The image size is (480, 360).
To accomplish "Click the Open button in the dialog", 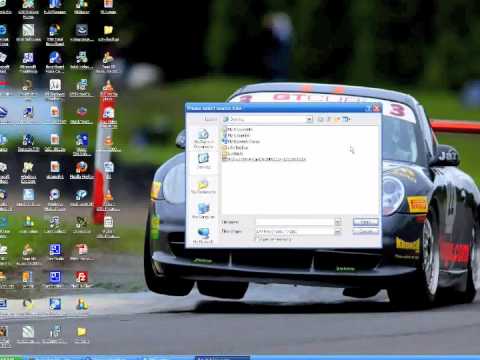I will (365, 222).
